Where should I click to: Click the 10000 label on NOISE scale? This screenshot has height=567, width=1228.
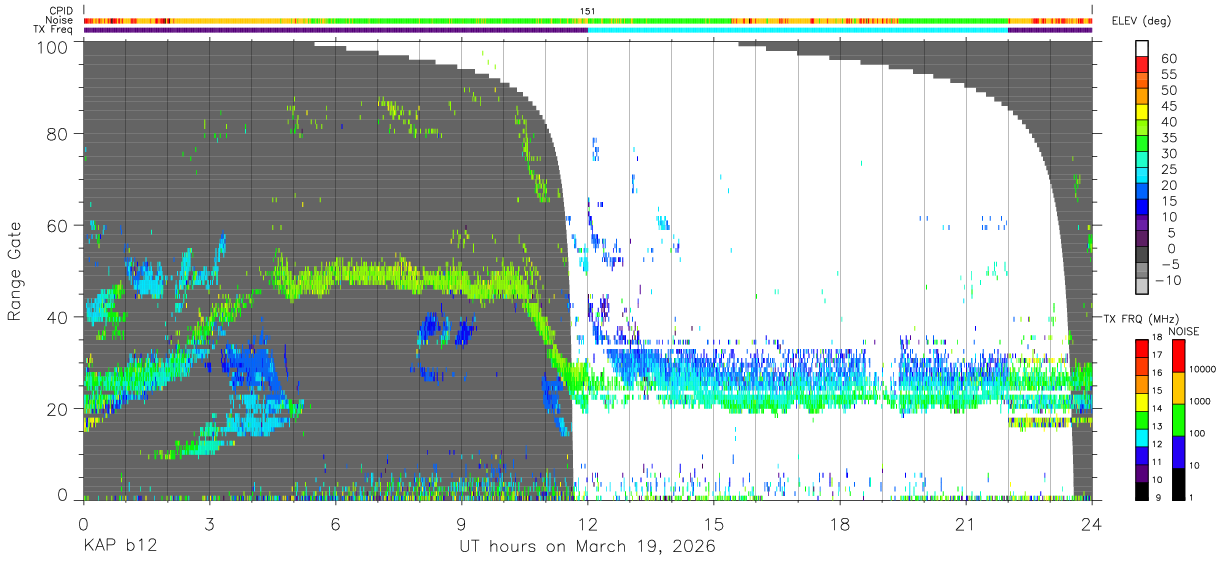(x=1201, y=369)
